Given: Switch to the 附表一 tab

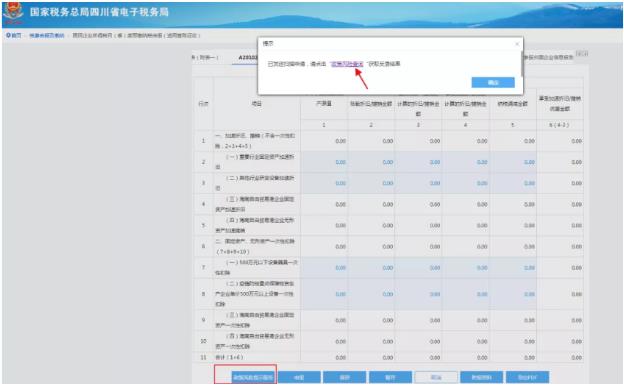Looking at the screenshot, I should coord(205,58).
